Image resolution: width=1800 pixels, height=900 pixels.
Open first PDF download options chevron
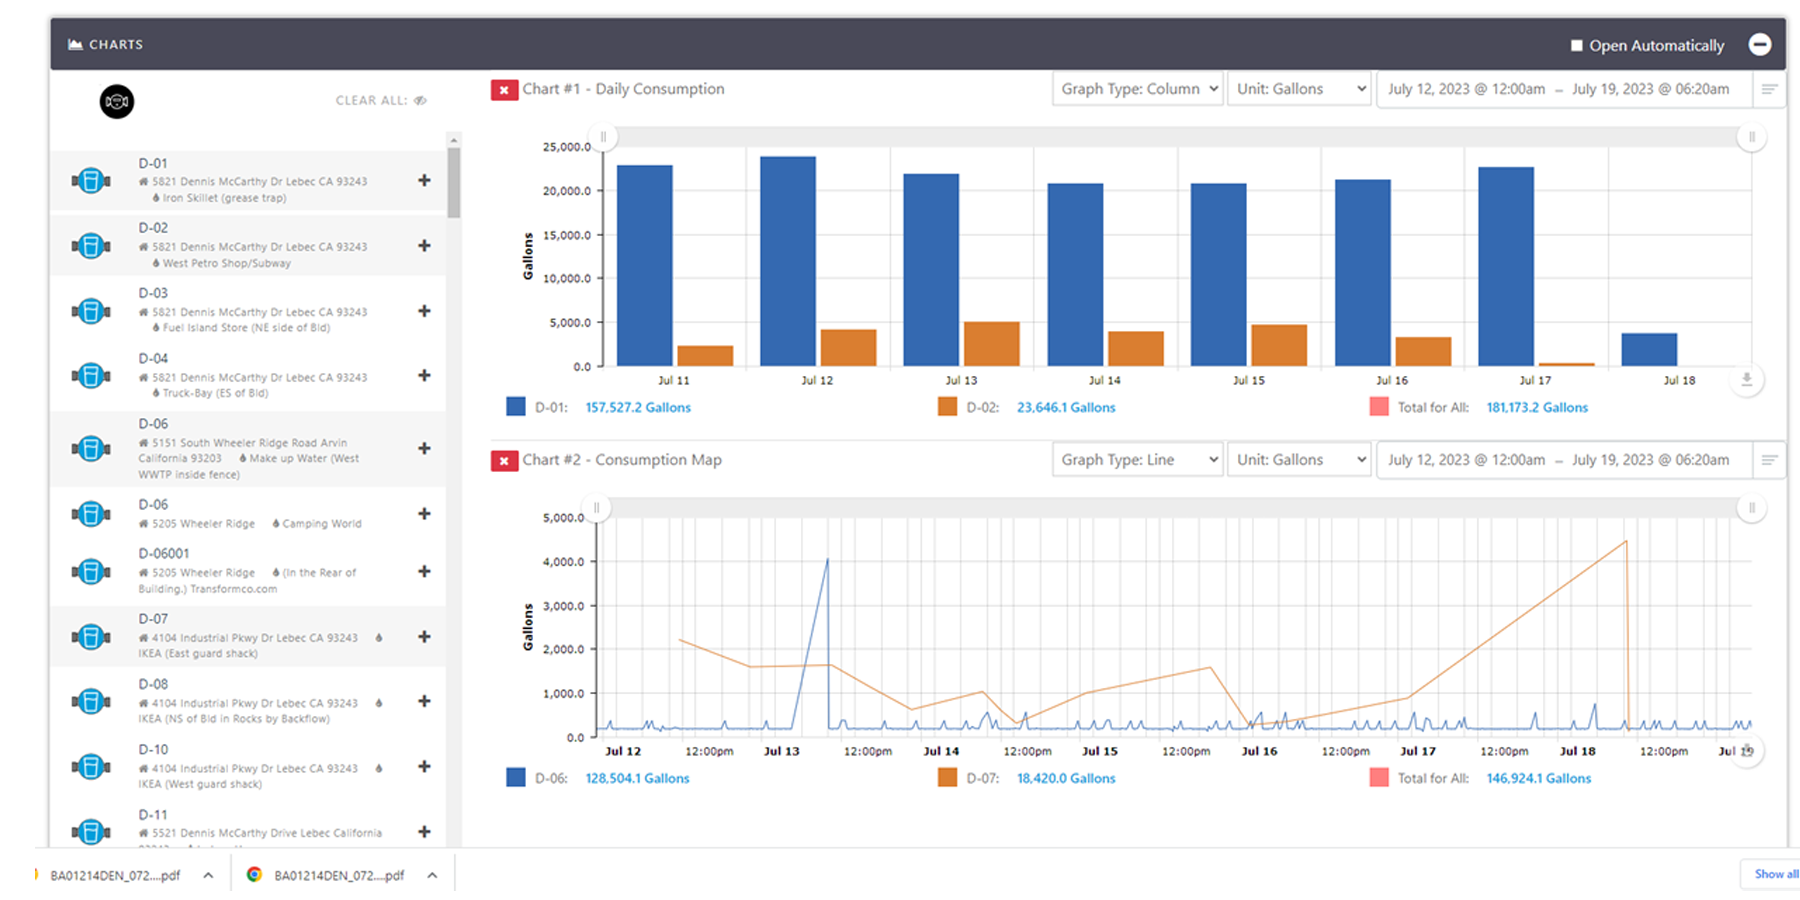click(x=208, y=875)
